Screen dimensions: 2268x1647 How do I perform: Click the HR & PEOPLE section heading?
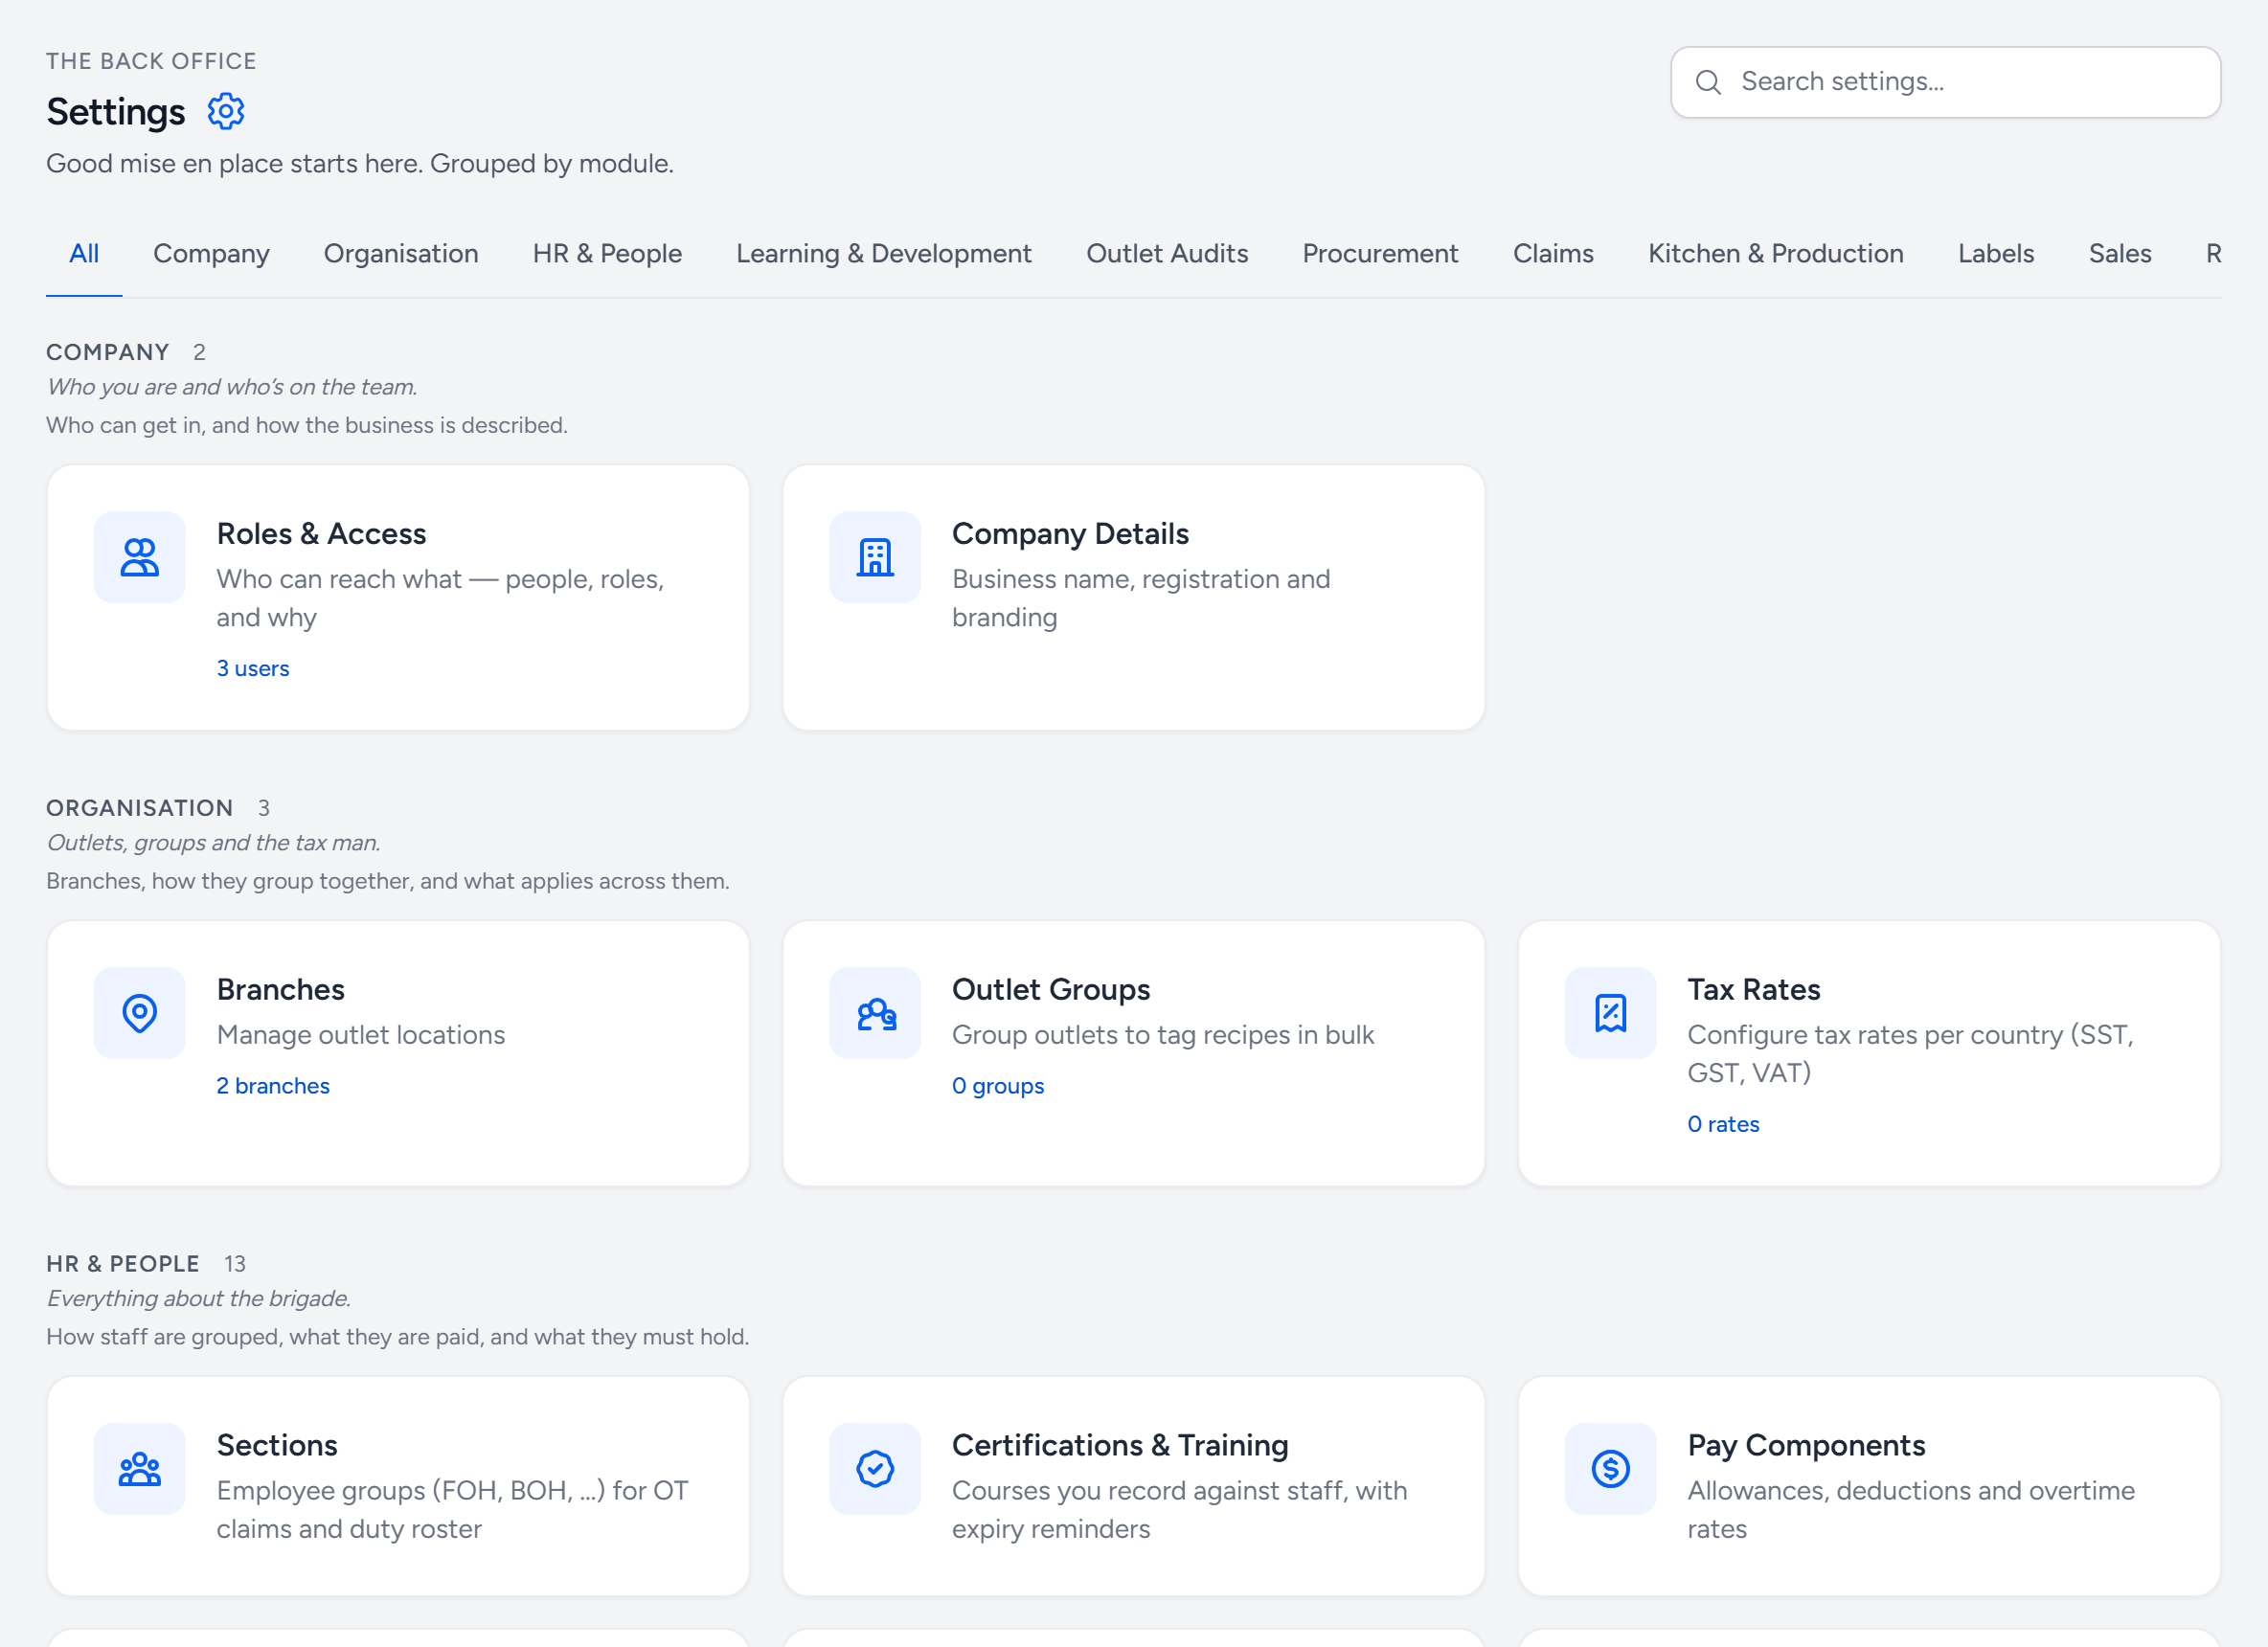[x=123, y=1264]
